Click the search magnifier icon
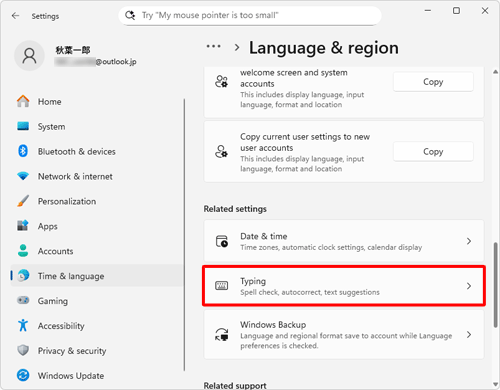Image resolution: width=500 pixels, height=390 pixels. [130, 15]
